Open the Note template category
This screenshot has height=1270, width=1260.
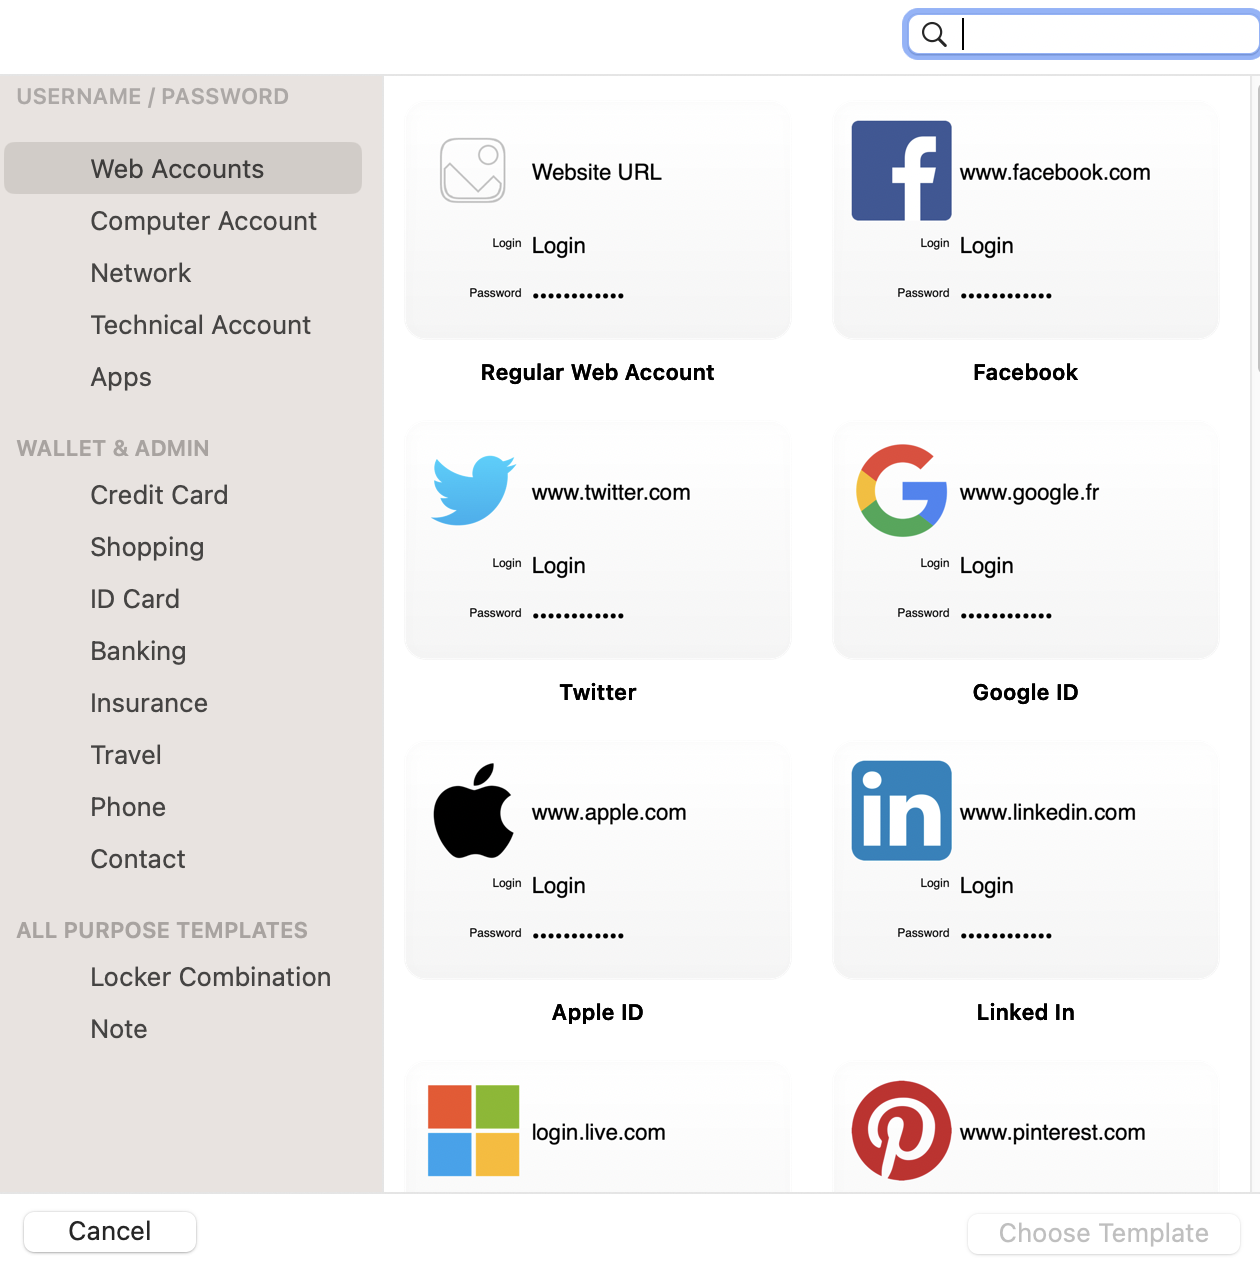click(119, 1029)
